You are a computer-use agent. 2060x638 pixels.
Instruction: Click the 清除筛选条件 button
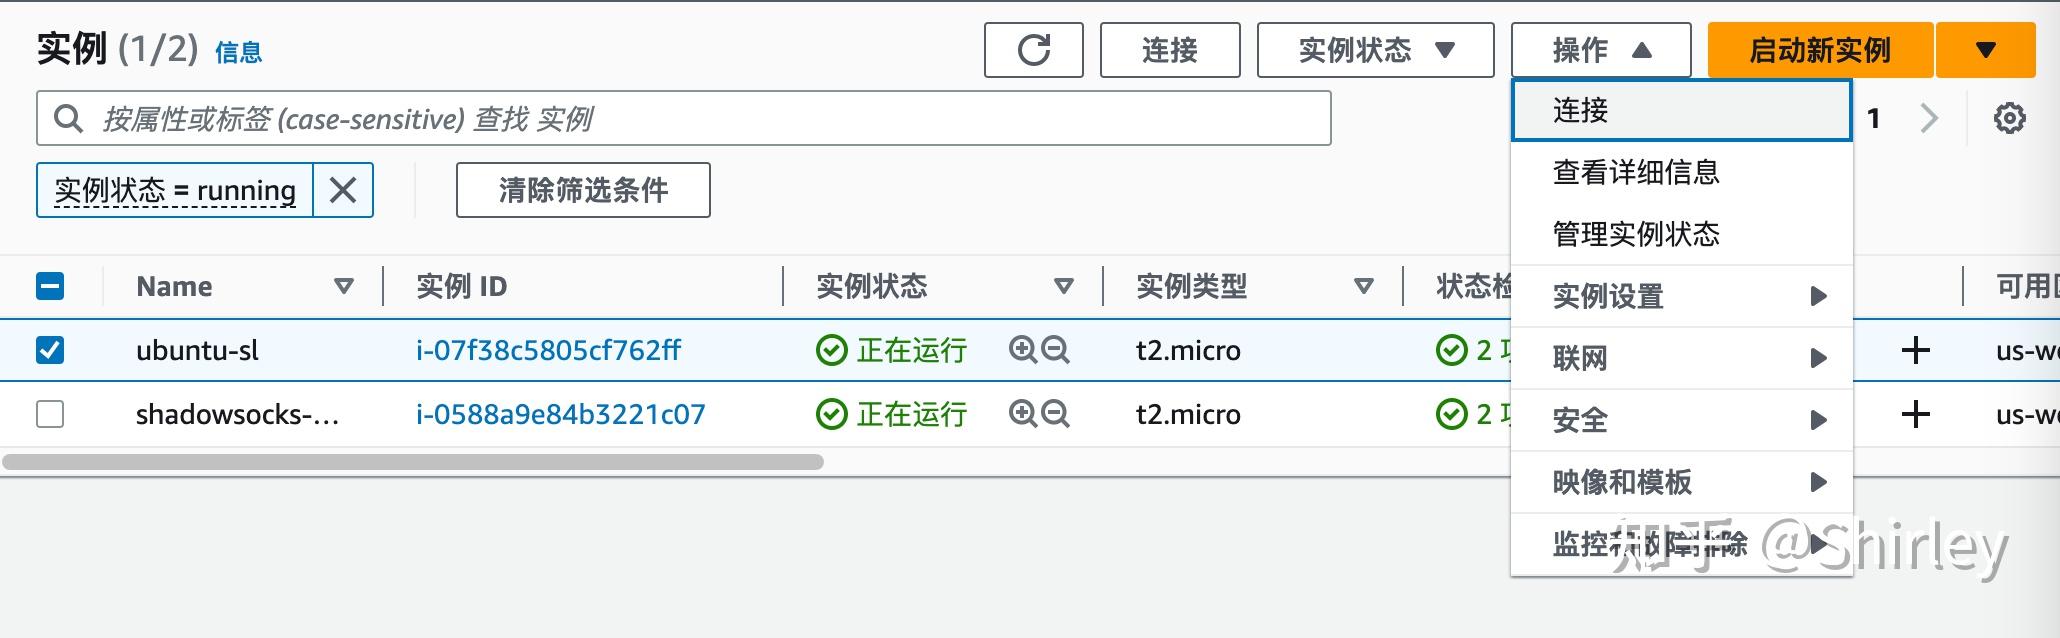(x=583, y=190)
